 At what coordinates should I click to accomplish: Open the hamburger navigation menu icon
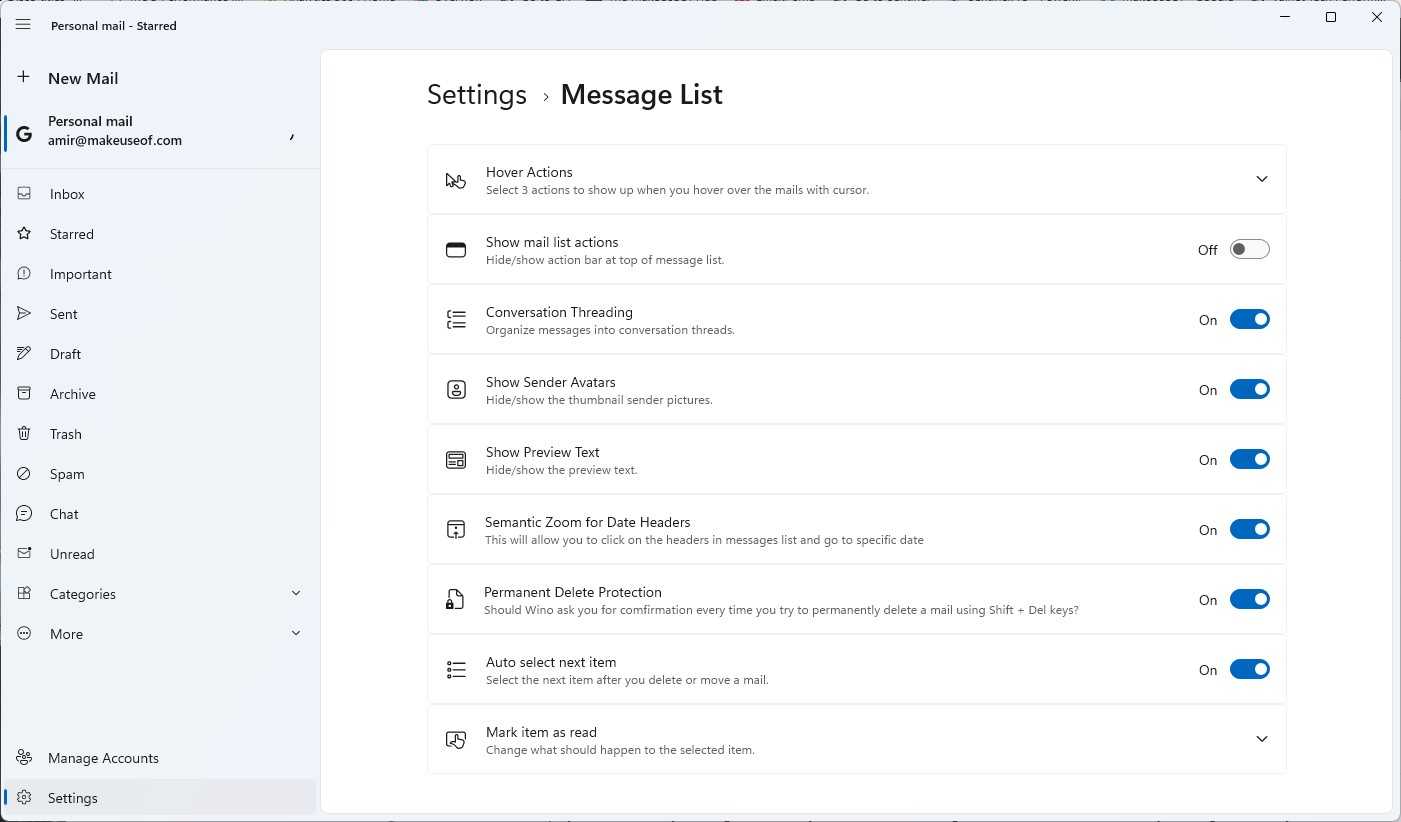pyautogui.click(x=23, y=25)
